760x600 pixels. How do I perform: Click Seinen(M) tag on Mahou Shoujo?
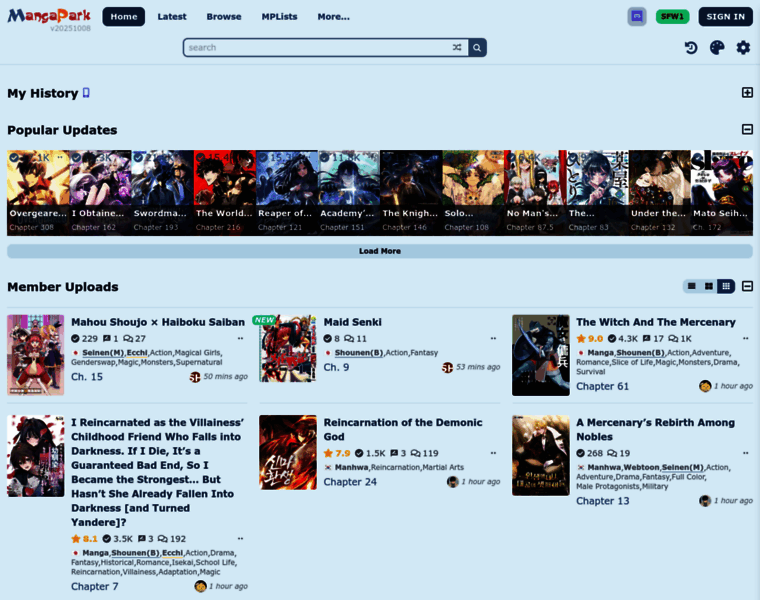coord(103,353)
